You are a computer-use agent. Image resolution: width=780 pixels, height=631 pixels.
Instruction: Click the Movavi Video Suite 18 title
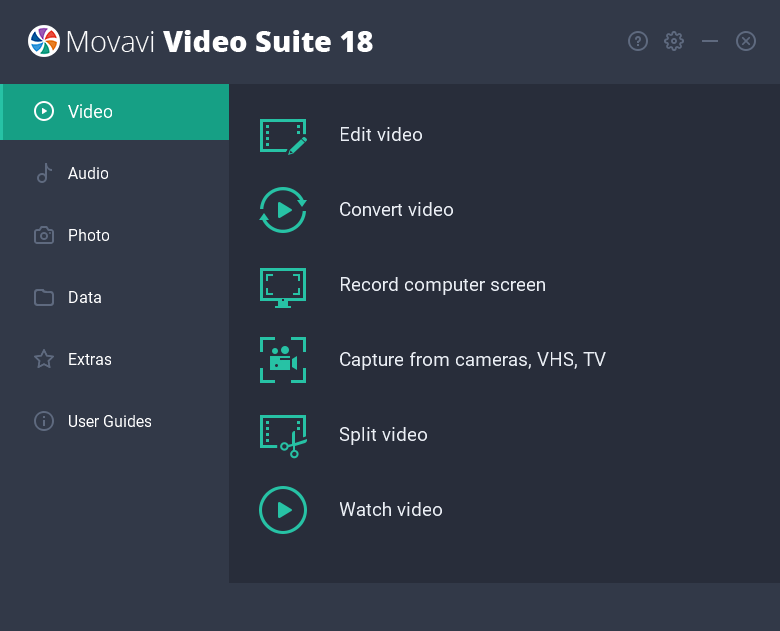(219, 41)
